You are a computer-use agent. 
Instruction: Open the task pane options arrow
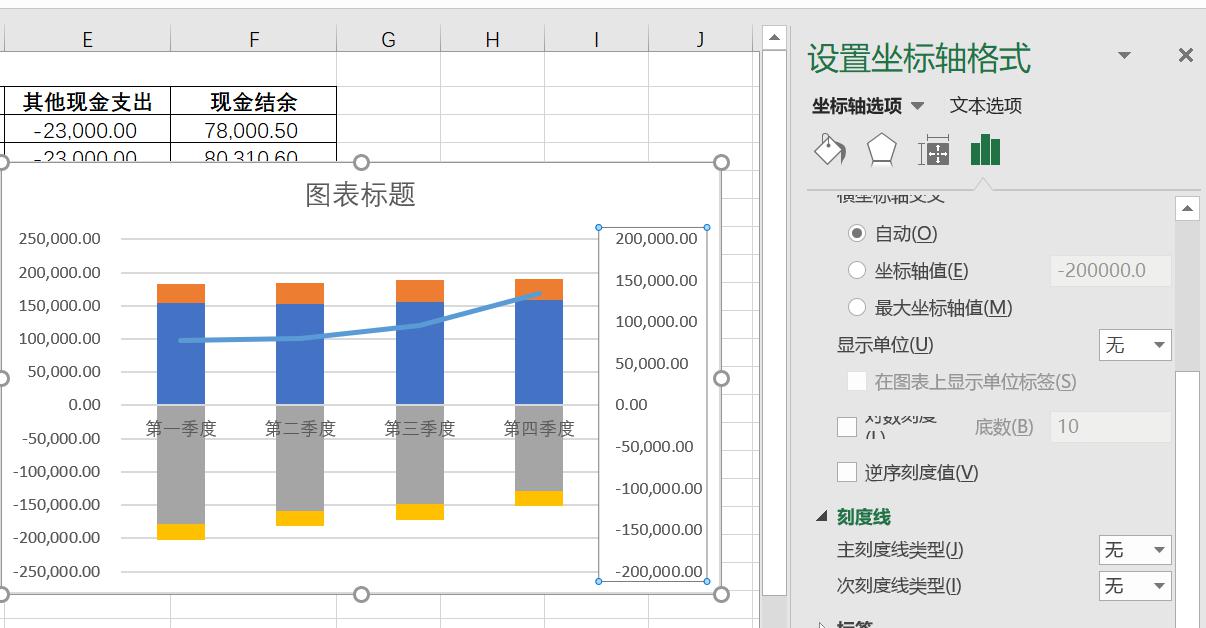pyautogui.click(x=1124, y=56)
